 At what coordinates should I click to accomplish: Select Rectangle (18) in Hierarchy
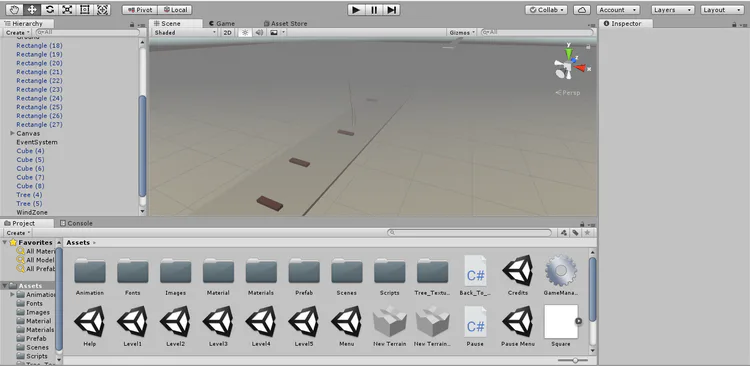[39, 45]
